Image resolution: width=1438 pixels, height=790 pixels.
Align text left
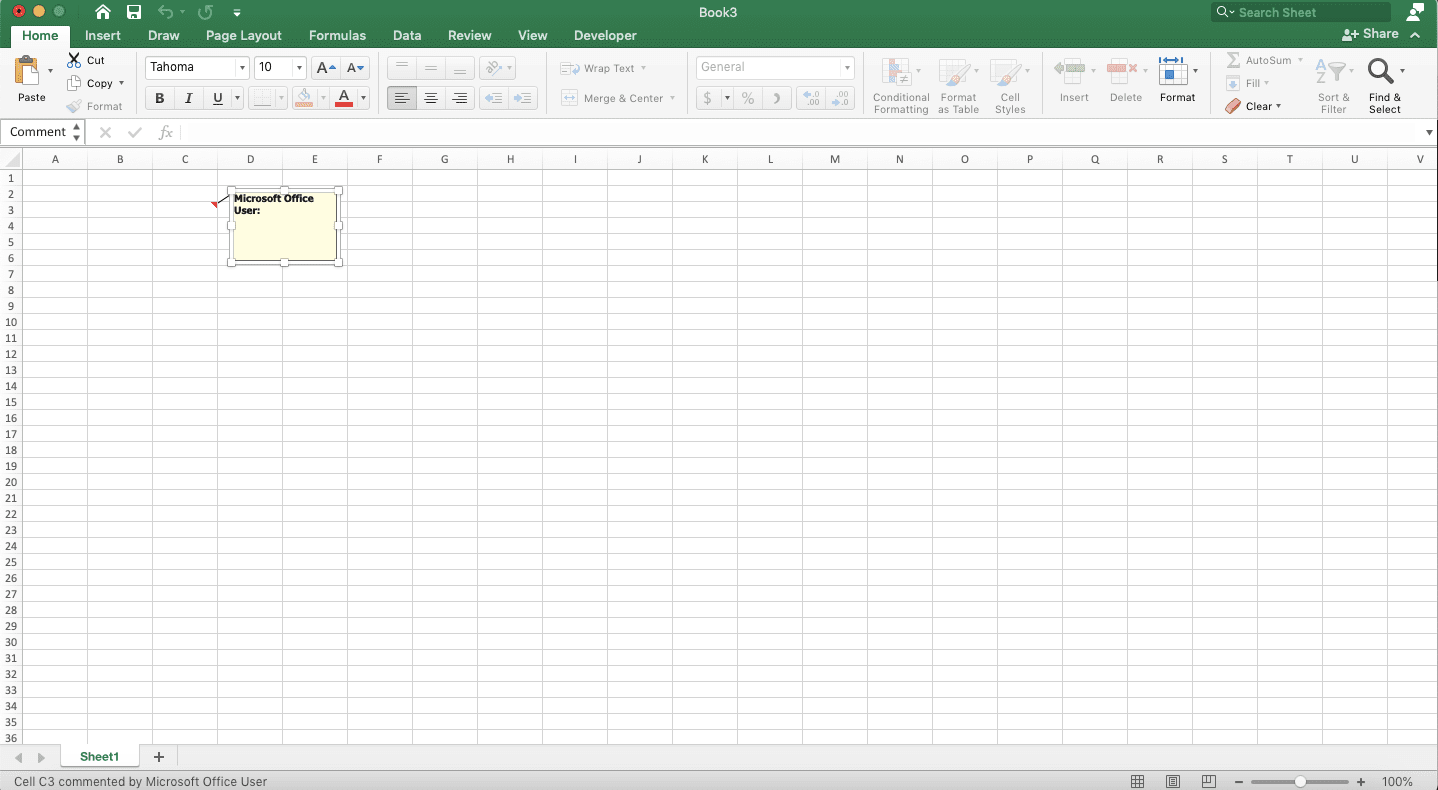[402, 98]
